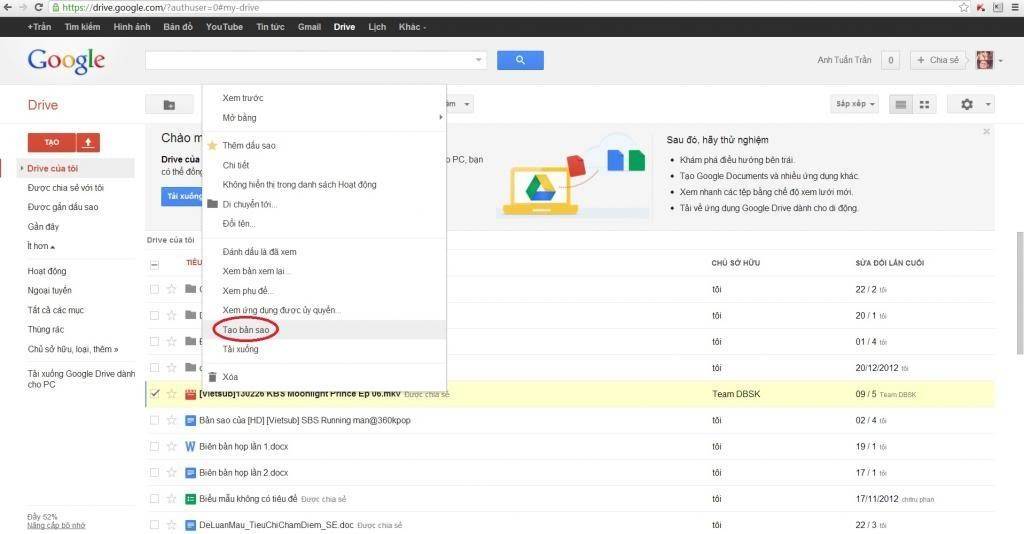Check DeLuanMau_TieuChiChamDiem_SE.doc checkbox
The image size is (1024, 534).
pos(154,525)
